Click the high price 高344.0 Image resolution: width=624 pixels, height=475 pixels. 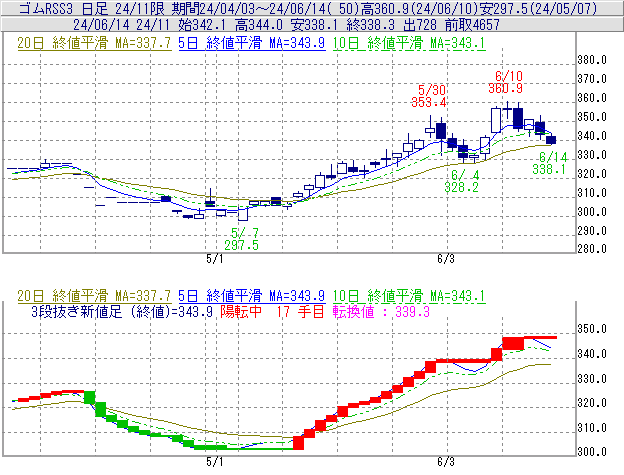[x=259, y=25]
